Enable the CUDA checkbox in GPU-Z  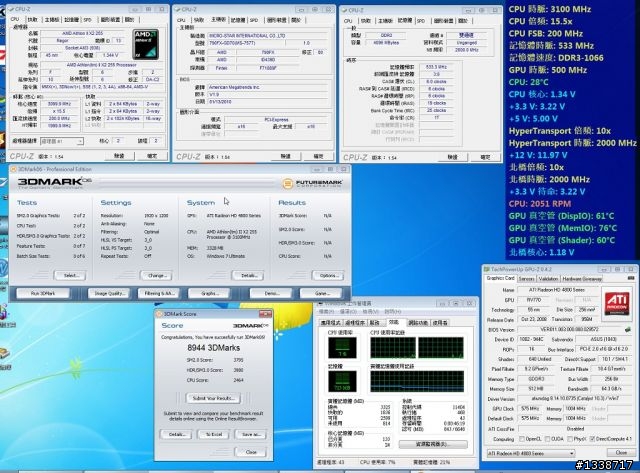(547, 439)
